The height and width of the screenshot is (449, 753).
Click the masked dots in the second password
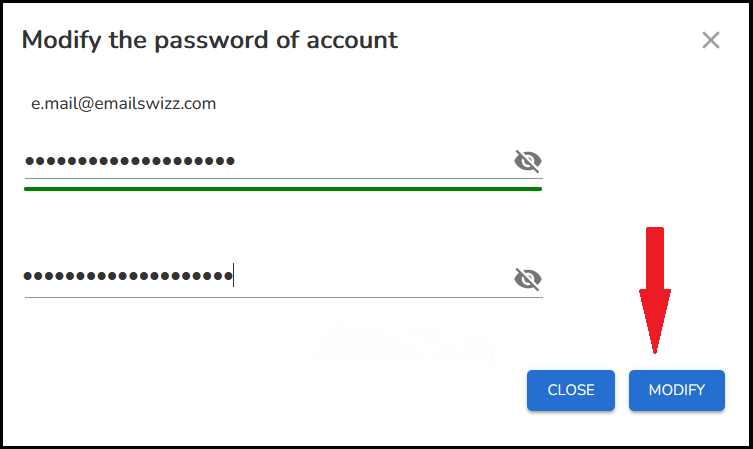(x=128, y=276)
